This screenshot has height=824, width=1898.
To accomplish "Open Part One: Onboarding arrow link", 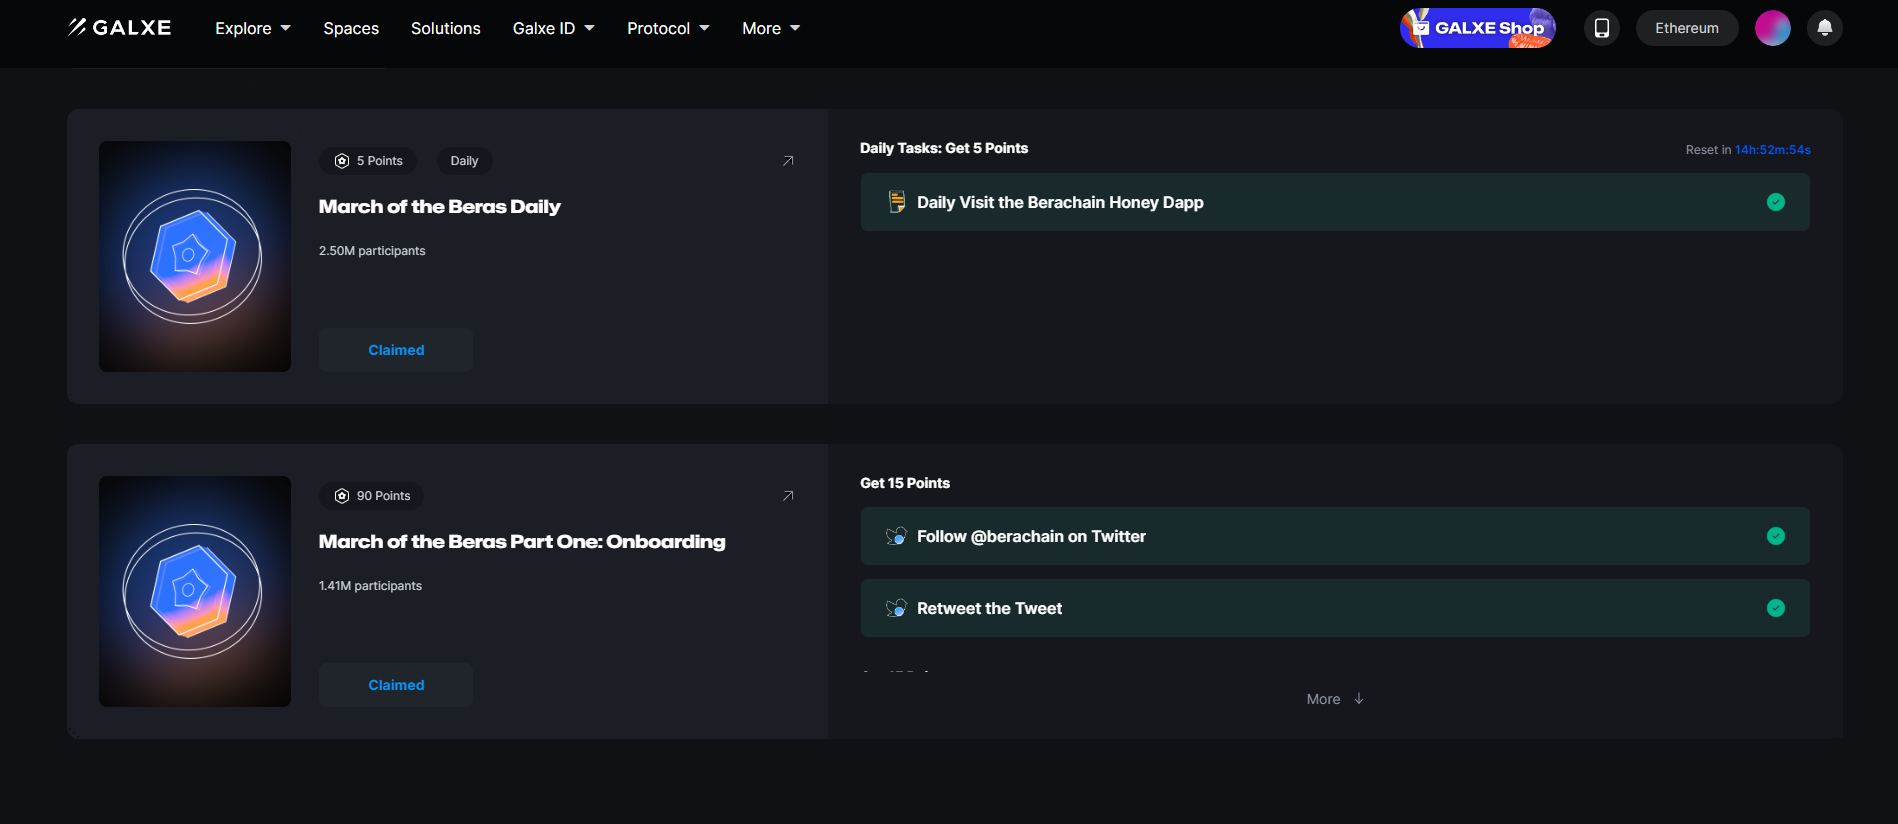I will 788,496.
